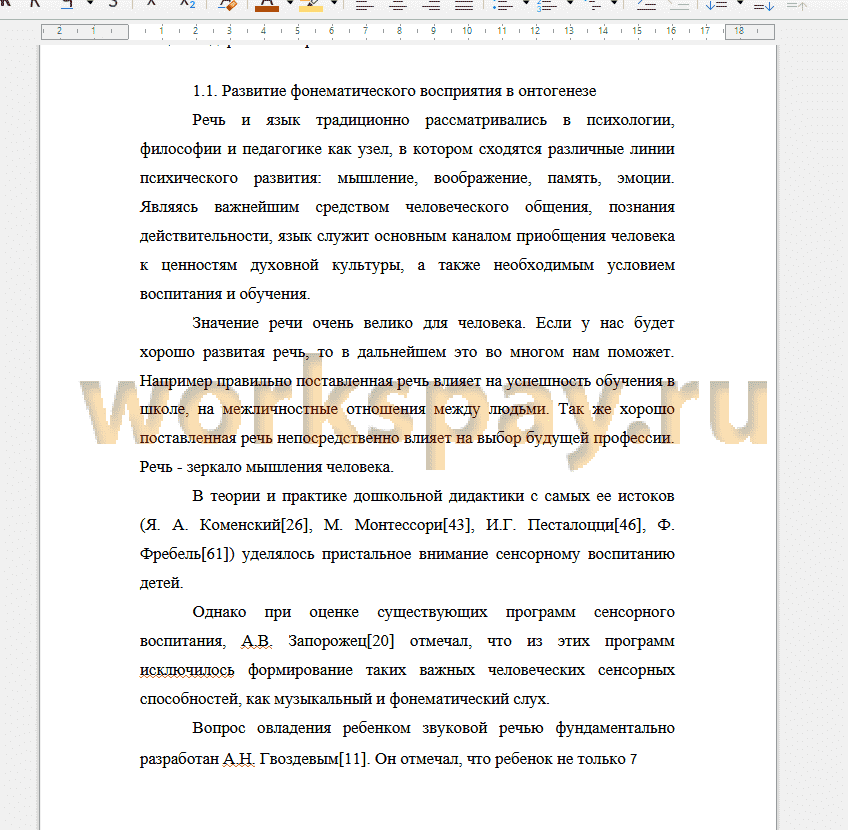Increase paragraph spacing

pyautogui.click(x=764, y=5)
